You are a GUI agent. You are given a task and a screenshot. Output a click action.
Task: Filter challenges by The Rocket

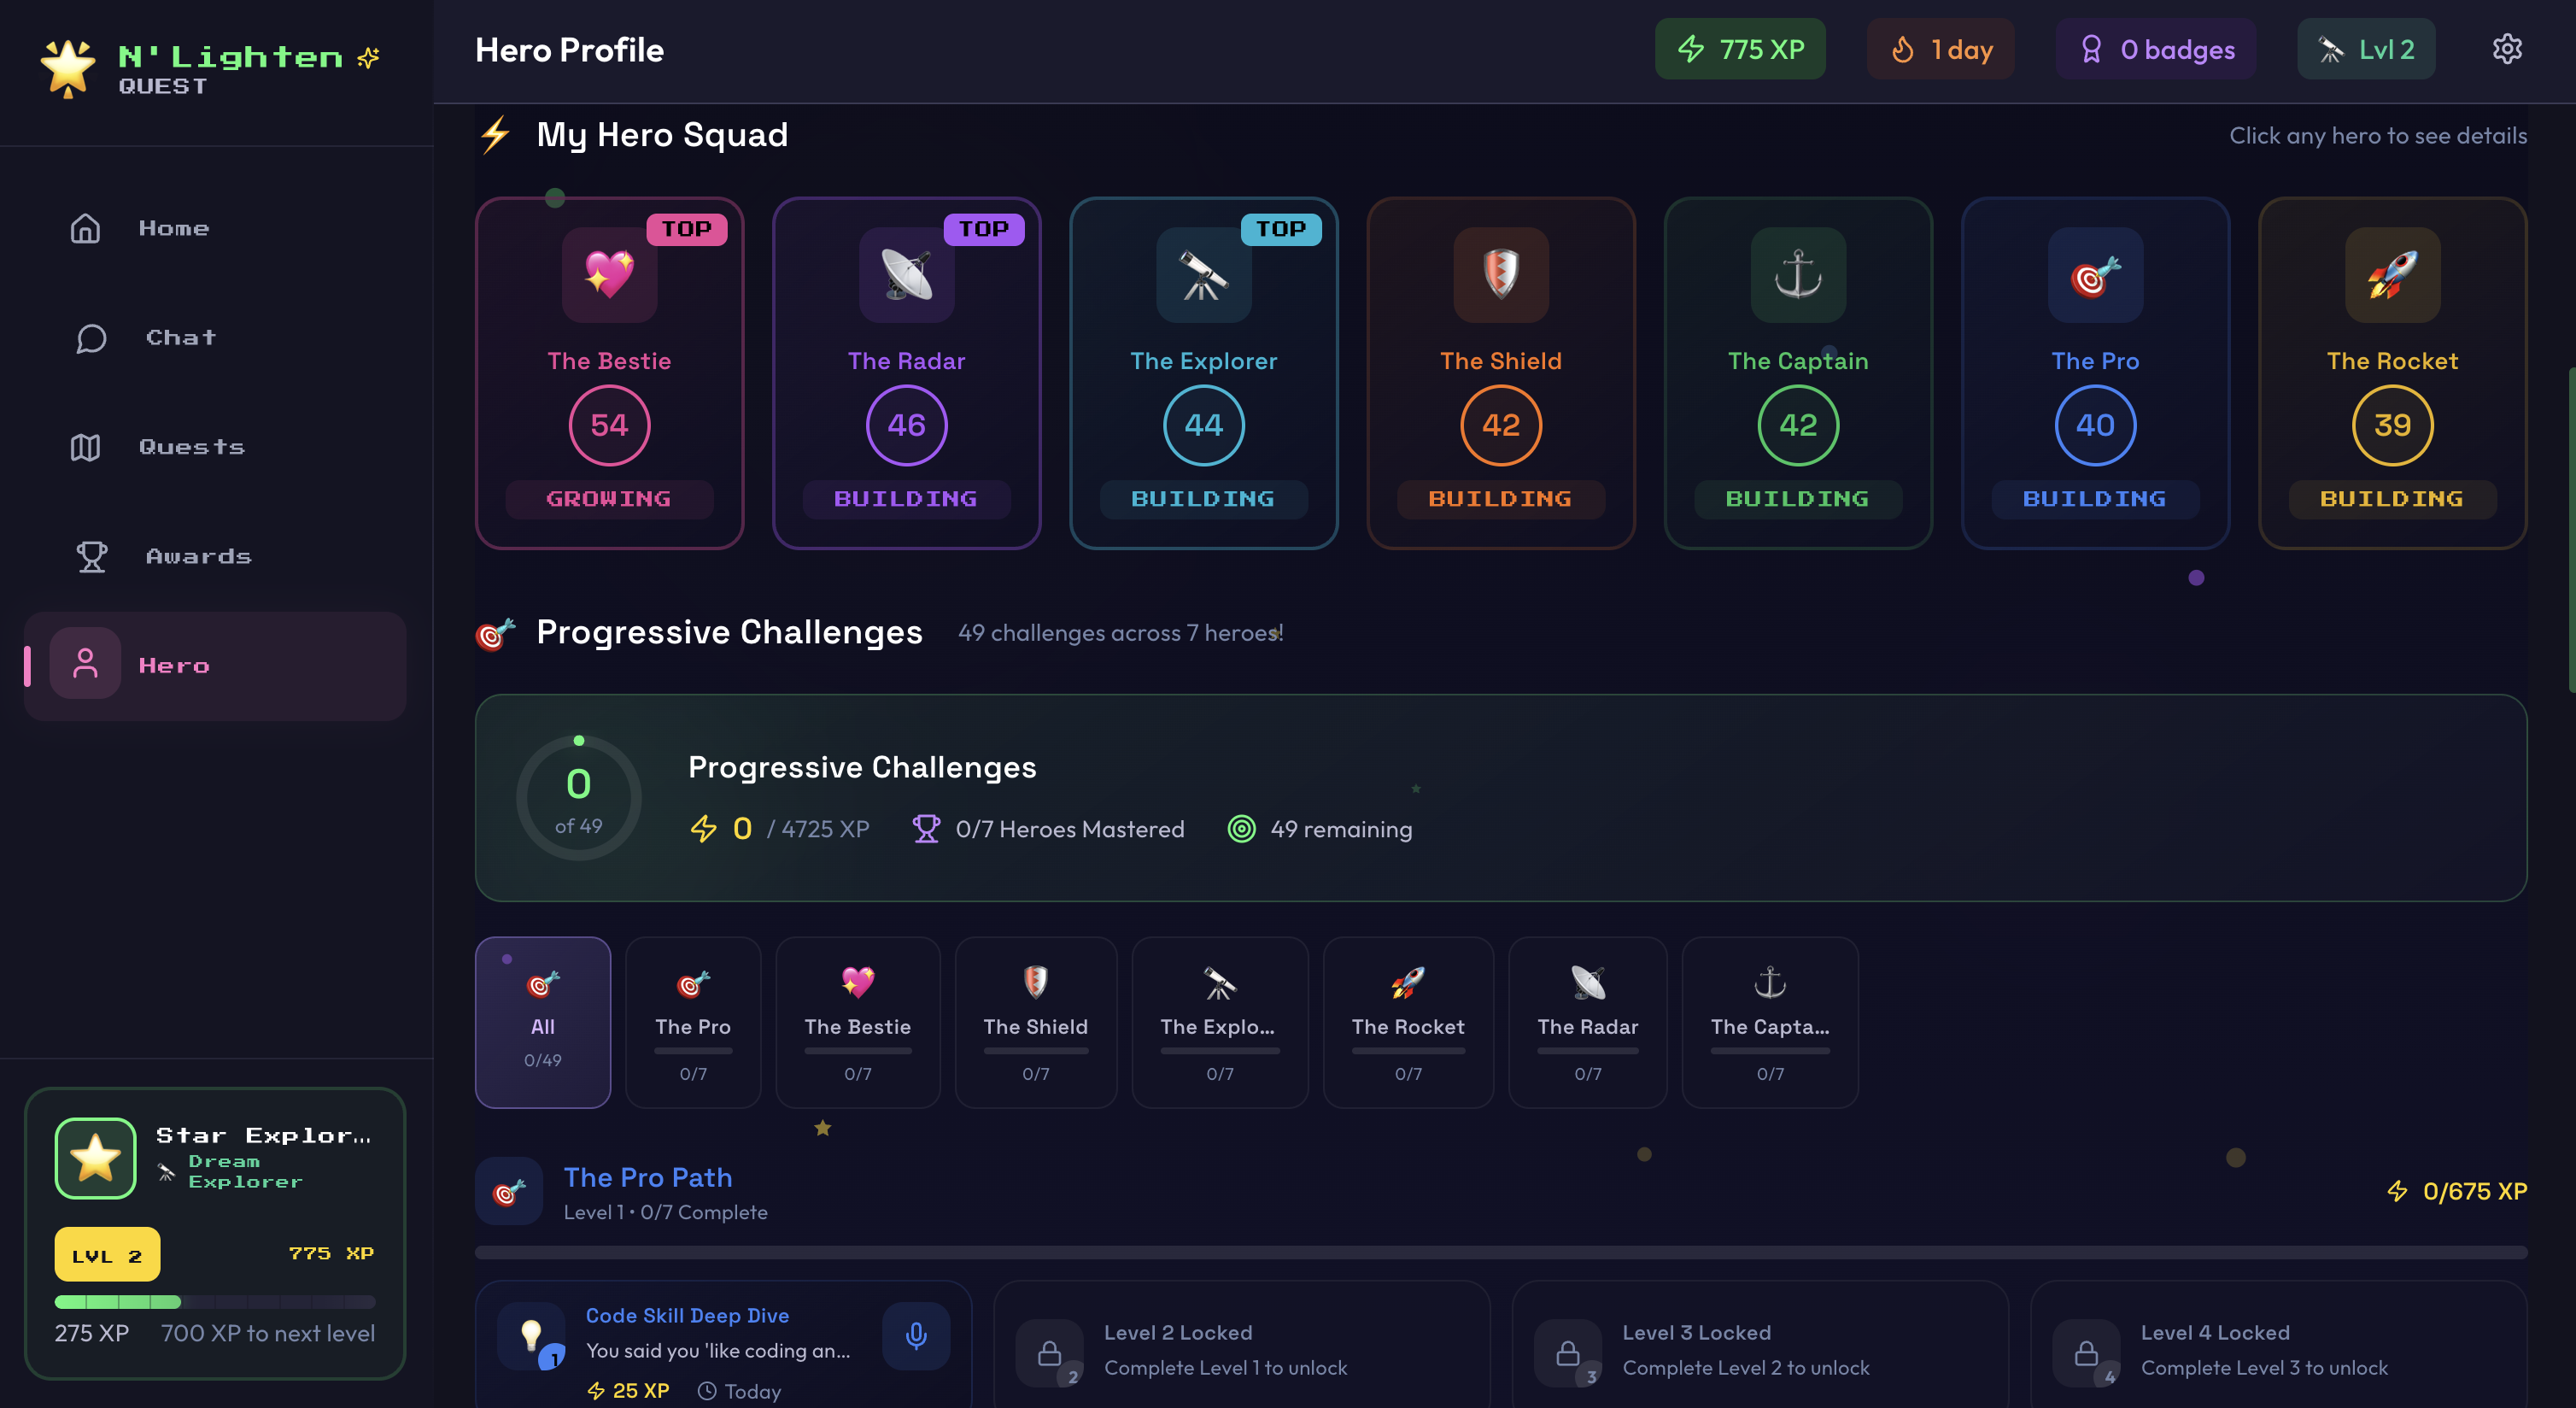[1408, 1023]
